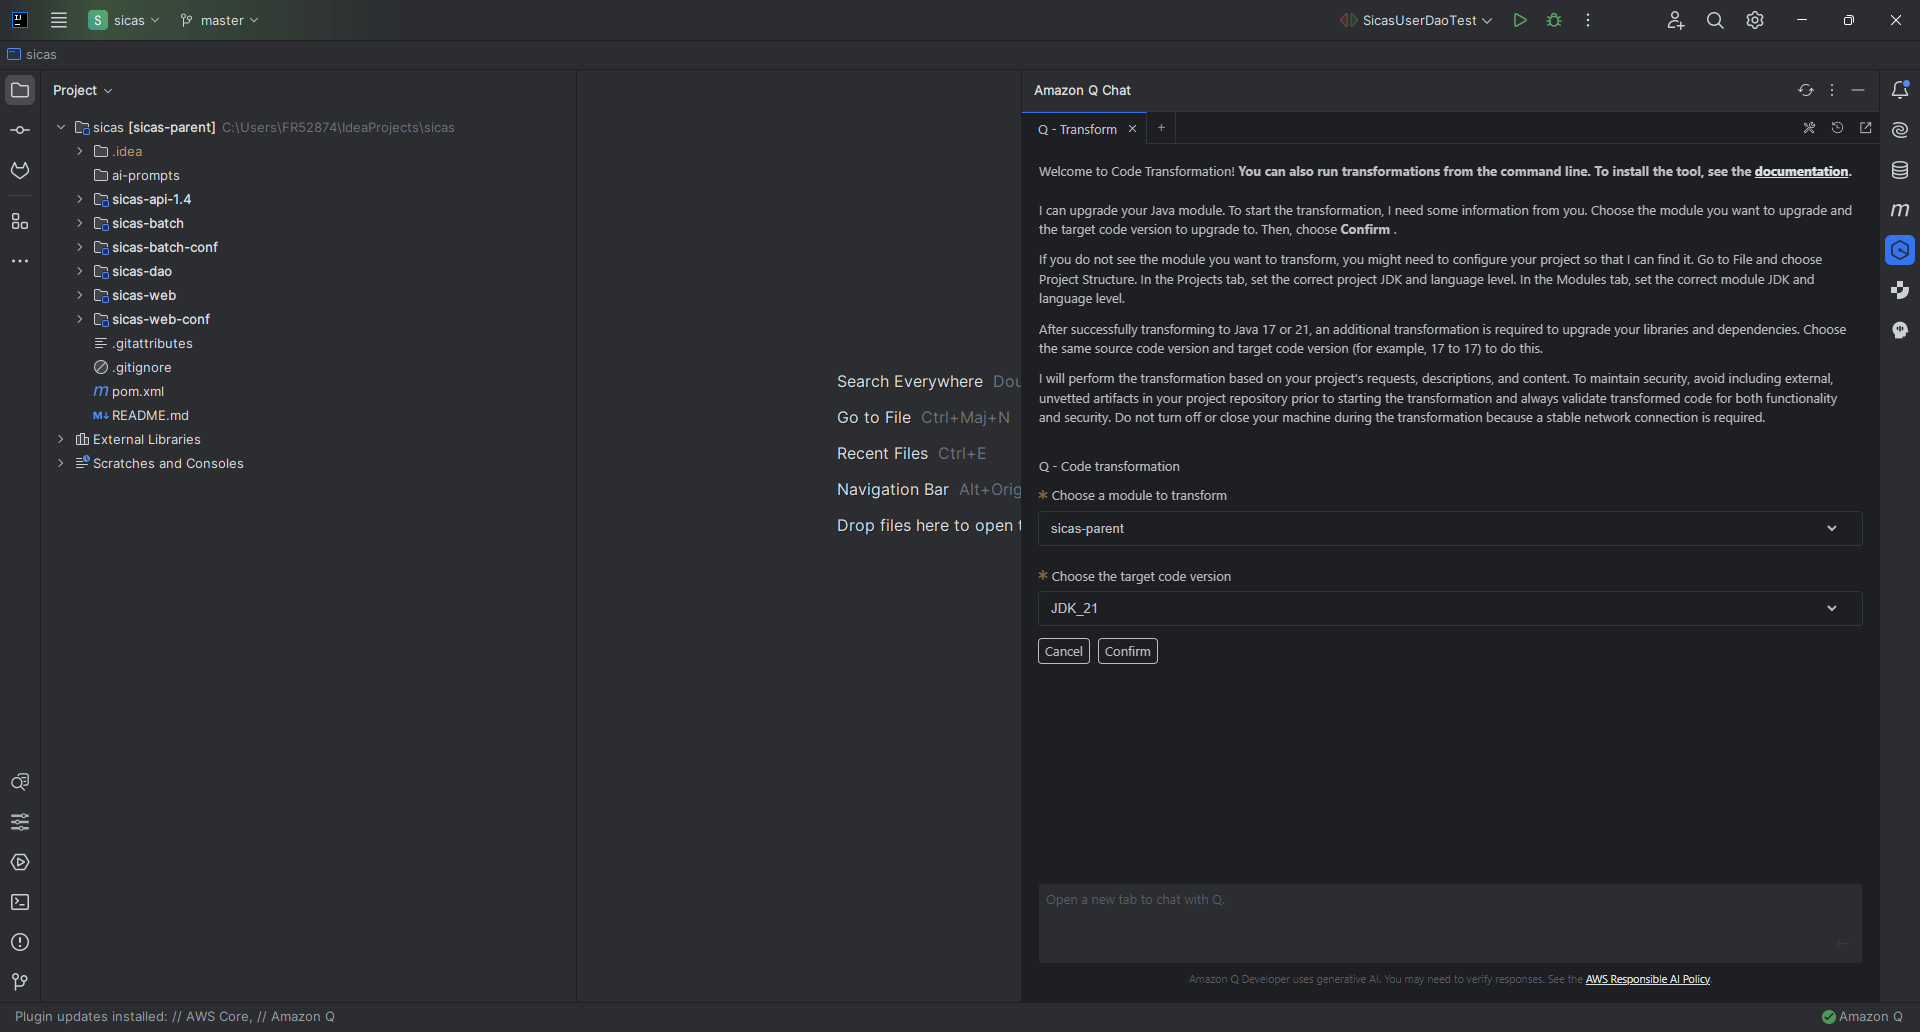The width and height of the screenshot is (1920, 1032).
Task: Open the master branch dropdown
Action: [x=219, y=20]
